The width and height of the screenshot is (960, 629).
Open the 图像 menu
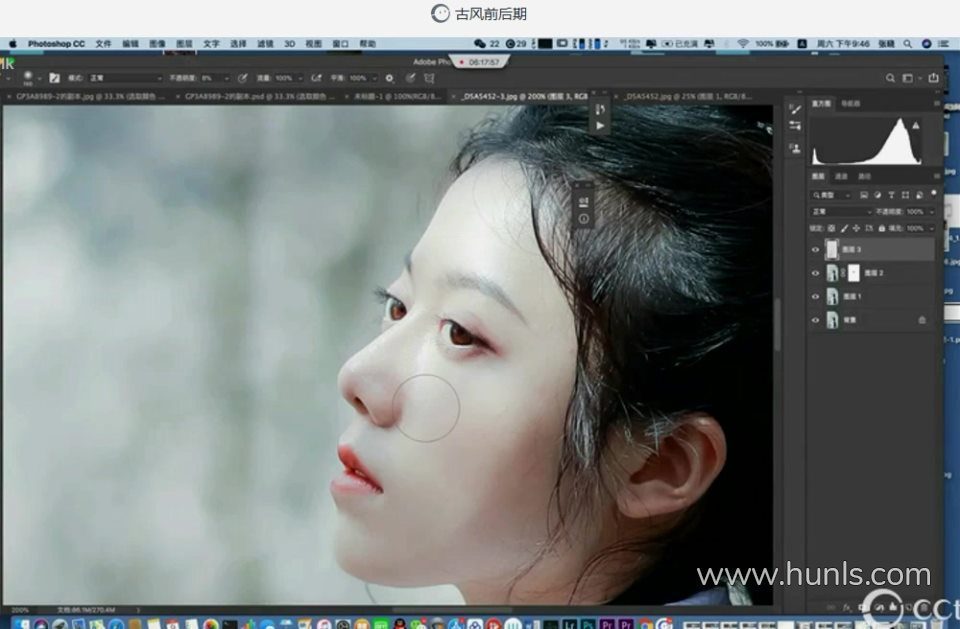click(157, 44)
